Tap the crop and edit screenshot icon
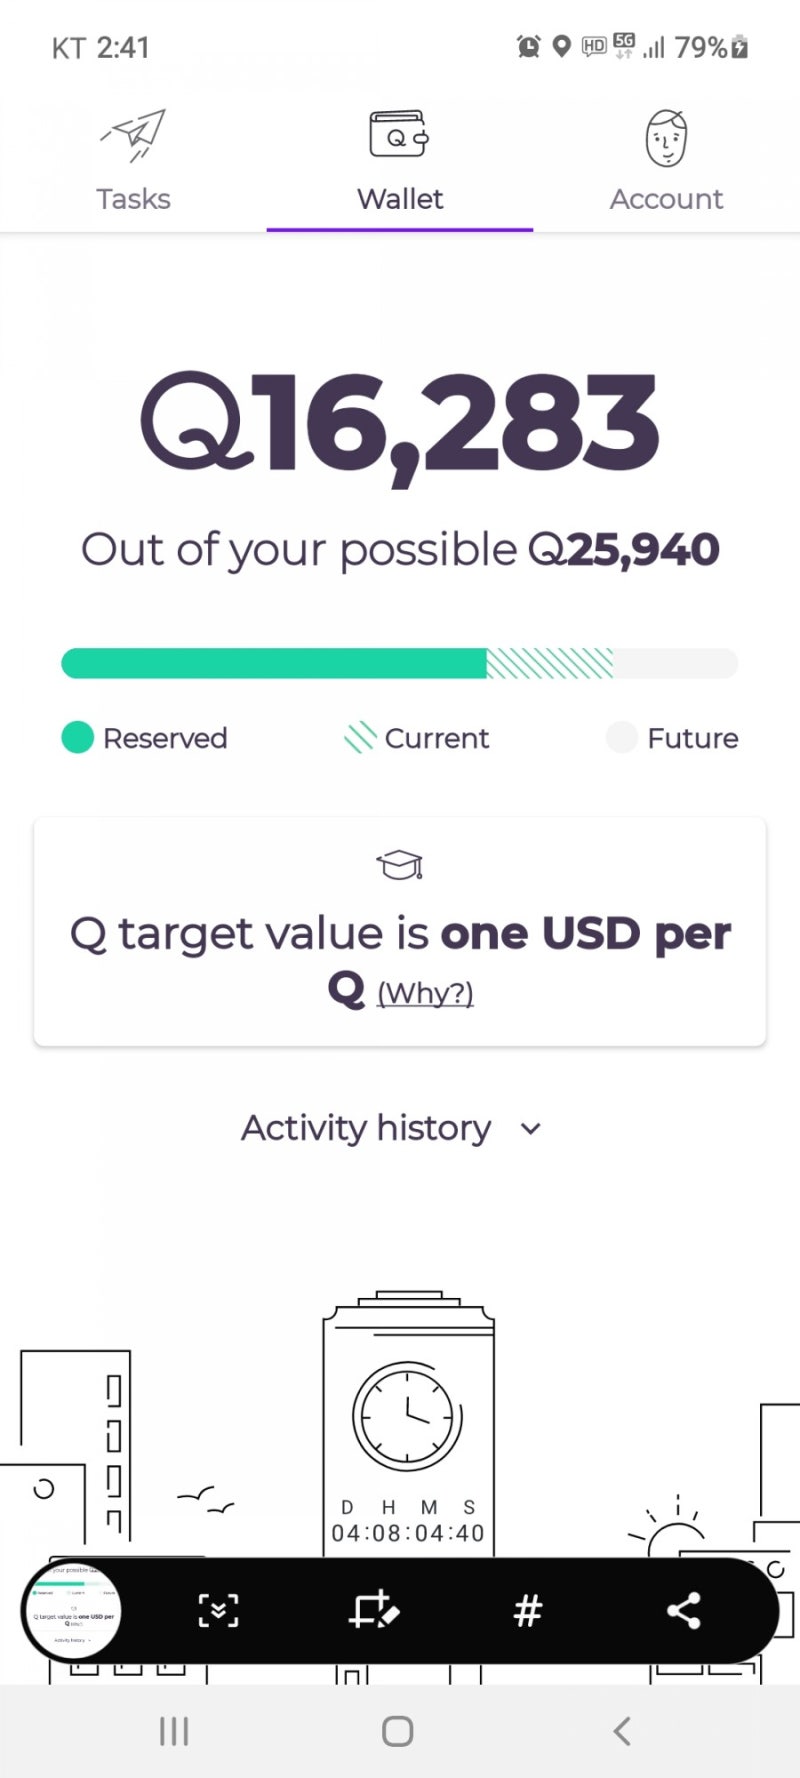This screenshot has width=800, height=1778. coord(374,1610)
